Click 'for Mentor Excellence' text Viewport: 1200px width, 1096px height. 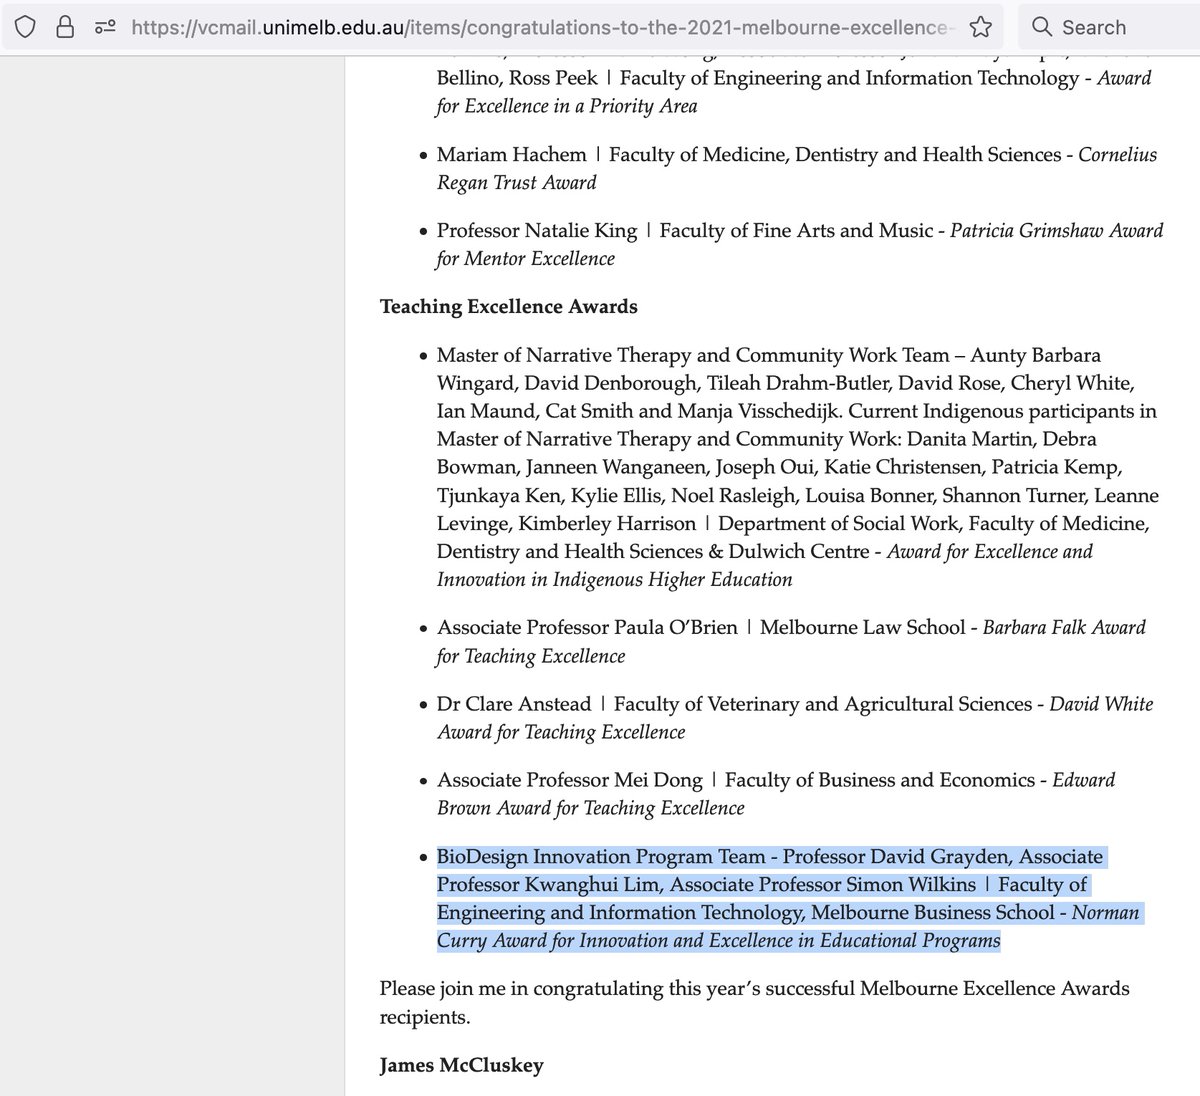[x=526, y=259]
